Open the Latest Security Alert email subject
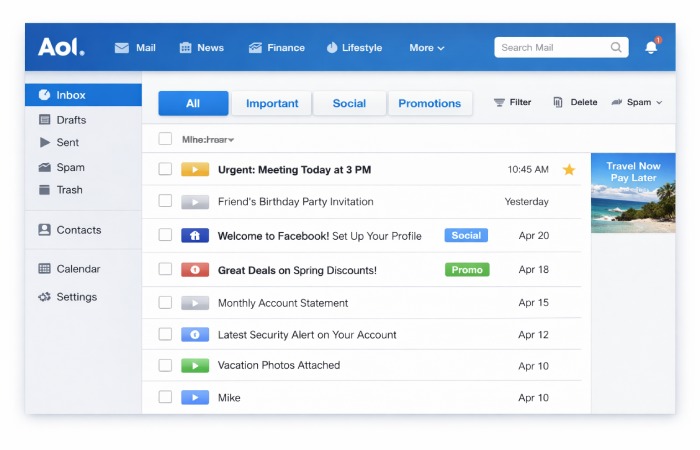The image size is (700, 450). tap(307, 335)
